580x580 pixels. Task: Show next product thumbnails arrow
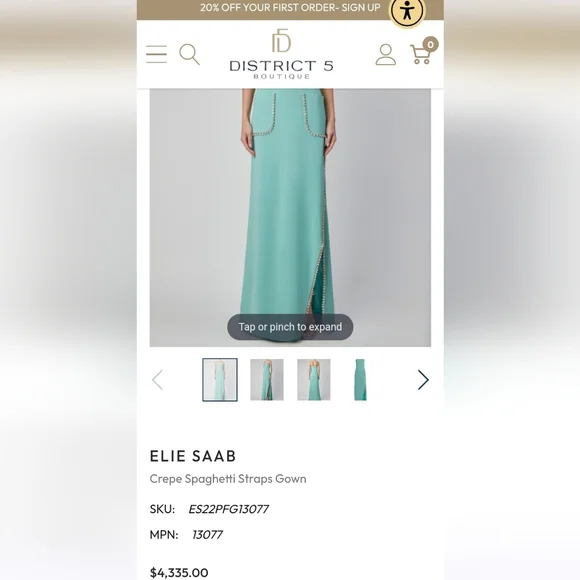coord(423,380)
